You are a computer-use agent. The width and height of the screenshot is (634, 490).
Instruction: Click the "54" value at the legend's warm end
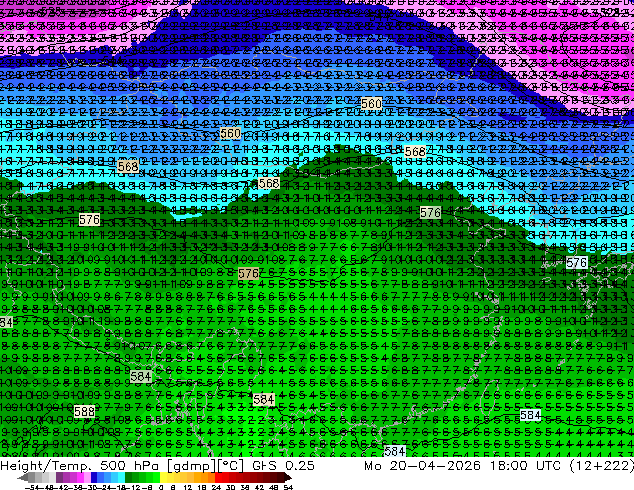(x=288, y=487)
